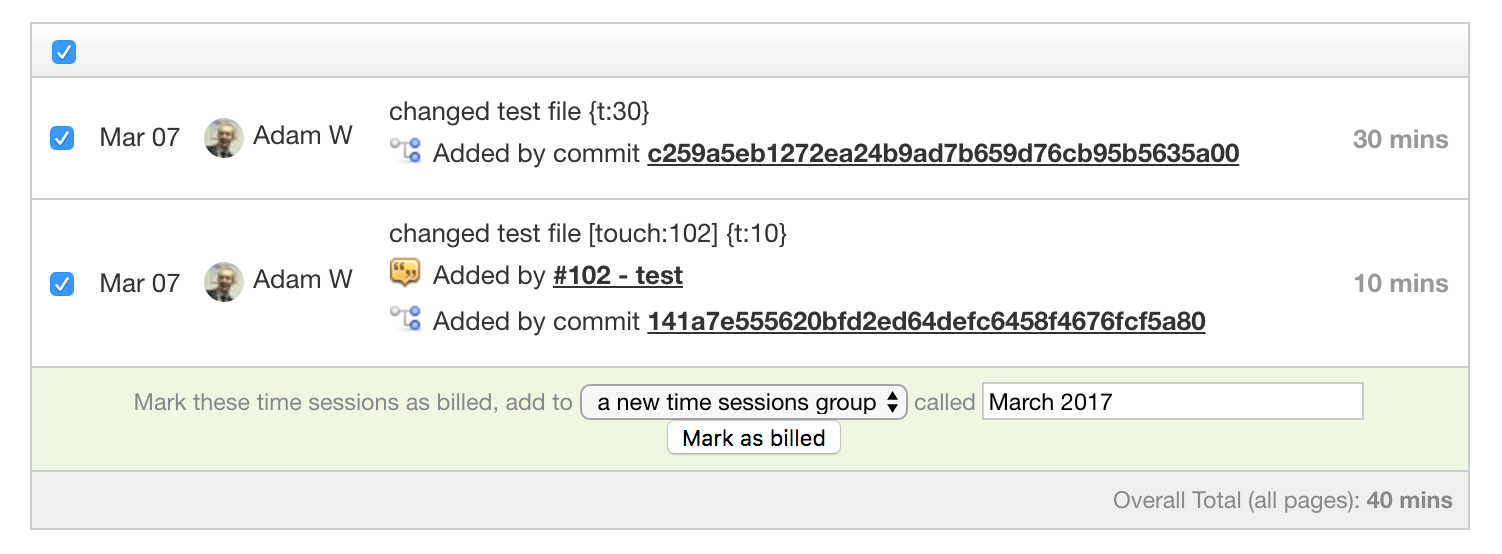Click commit icon beside c259a5eb commit hash
Screen dimensions: 1502x554
point(405,152)
